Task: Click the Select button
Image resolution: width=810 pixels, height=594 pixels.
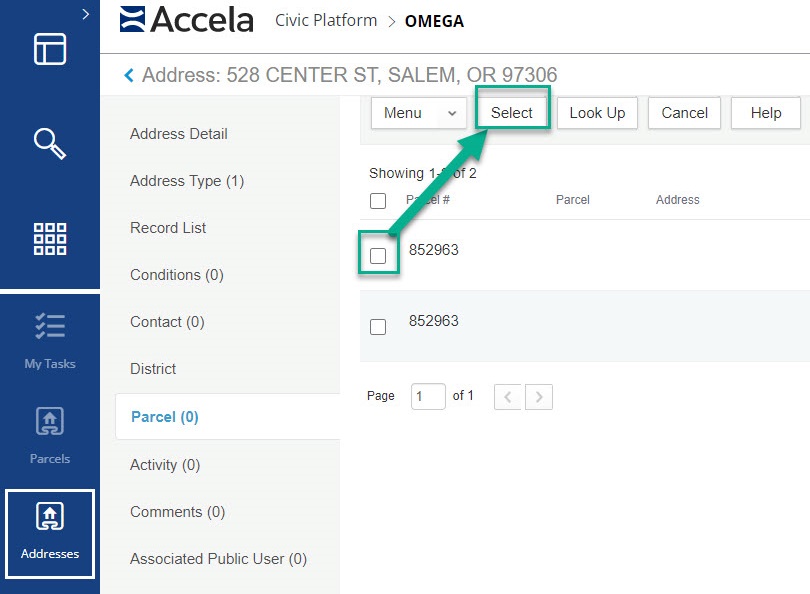Action: point(512,113)
